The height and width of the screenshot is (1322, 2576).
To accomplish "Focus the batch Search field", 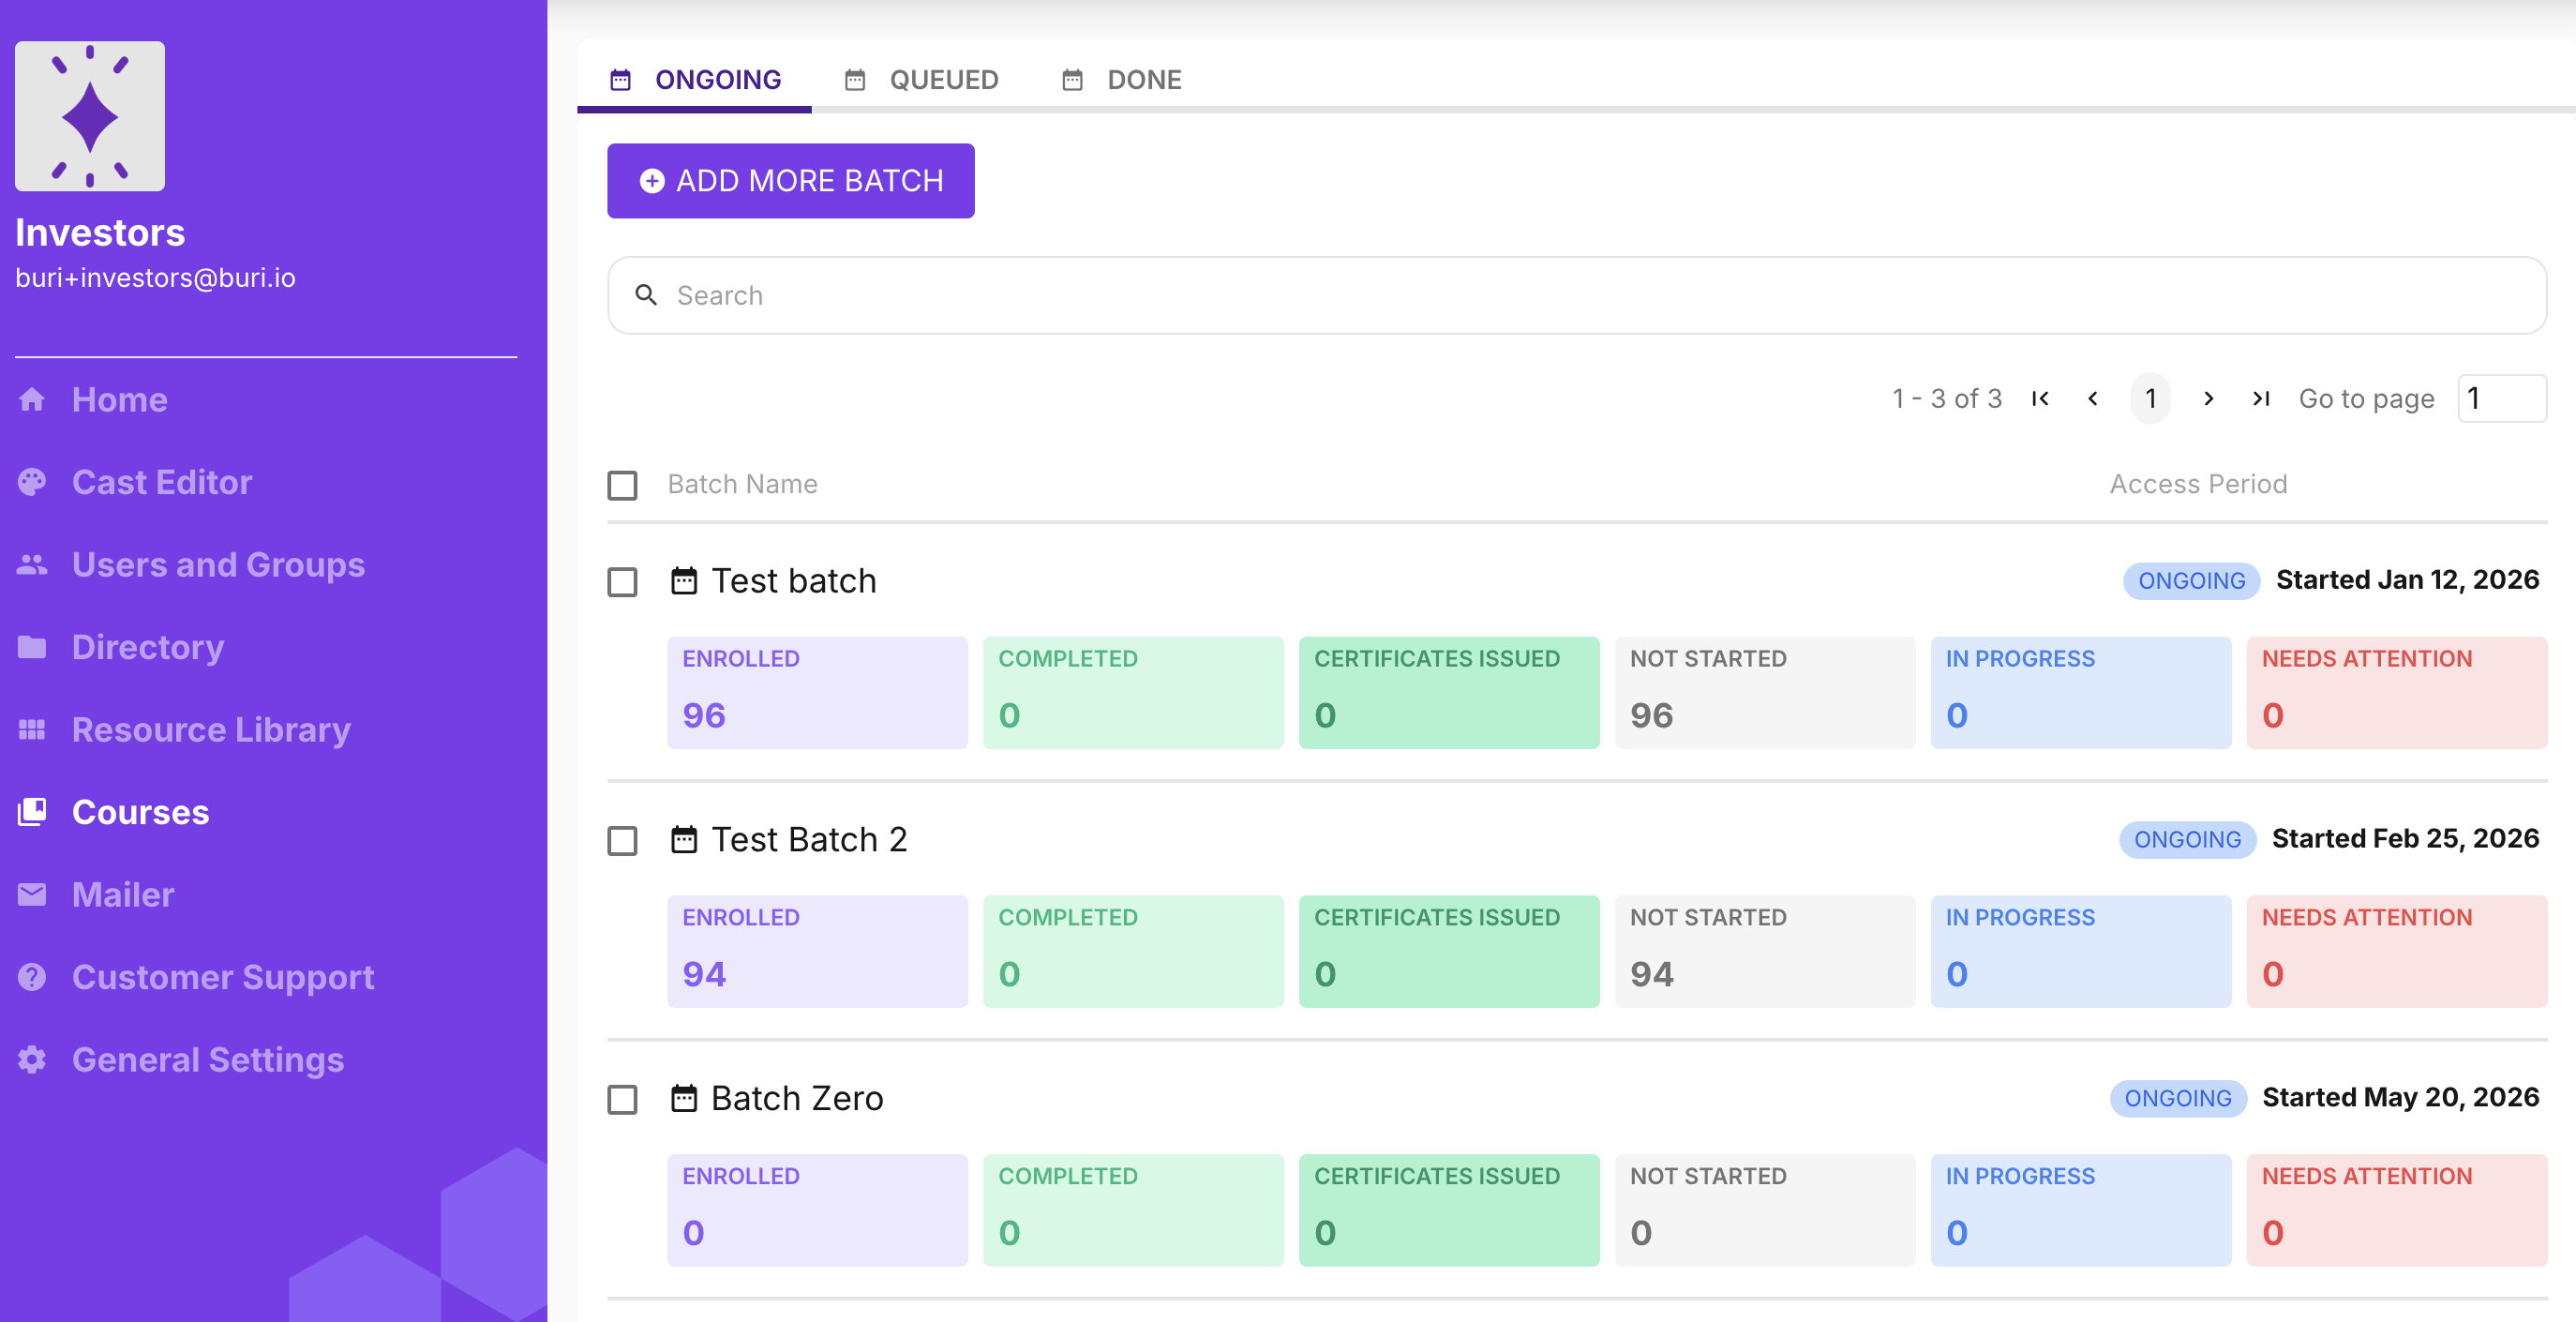I will (x=1577, y=295).
